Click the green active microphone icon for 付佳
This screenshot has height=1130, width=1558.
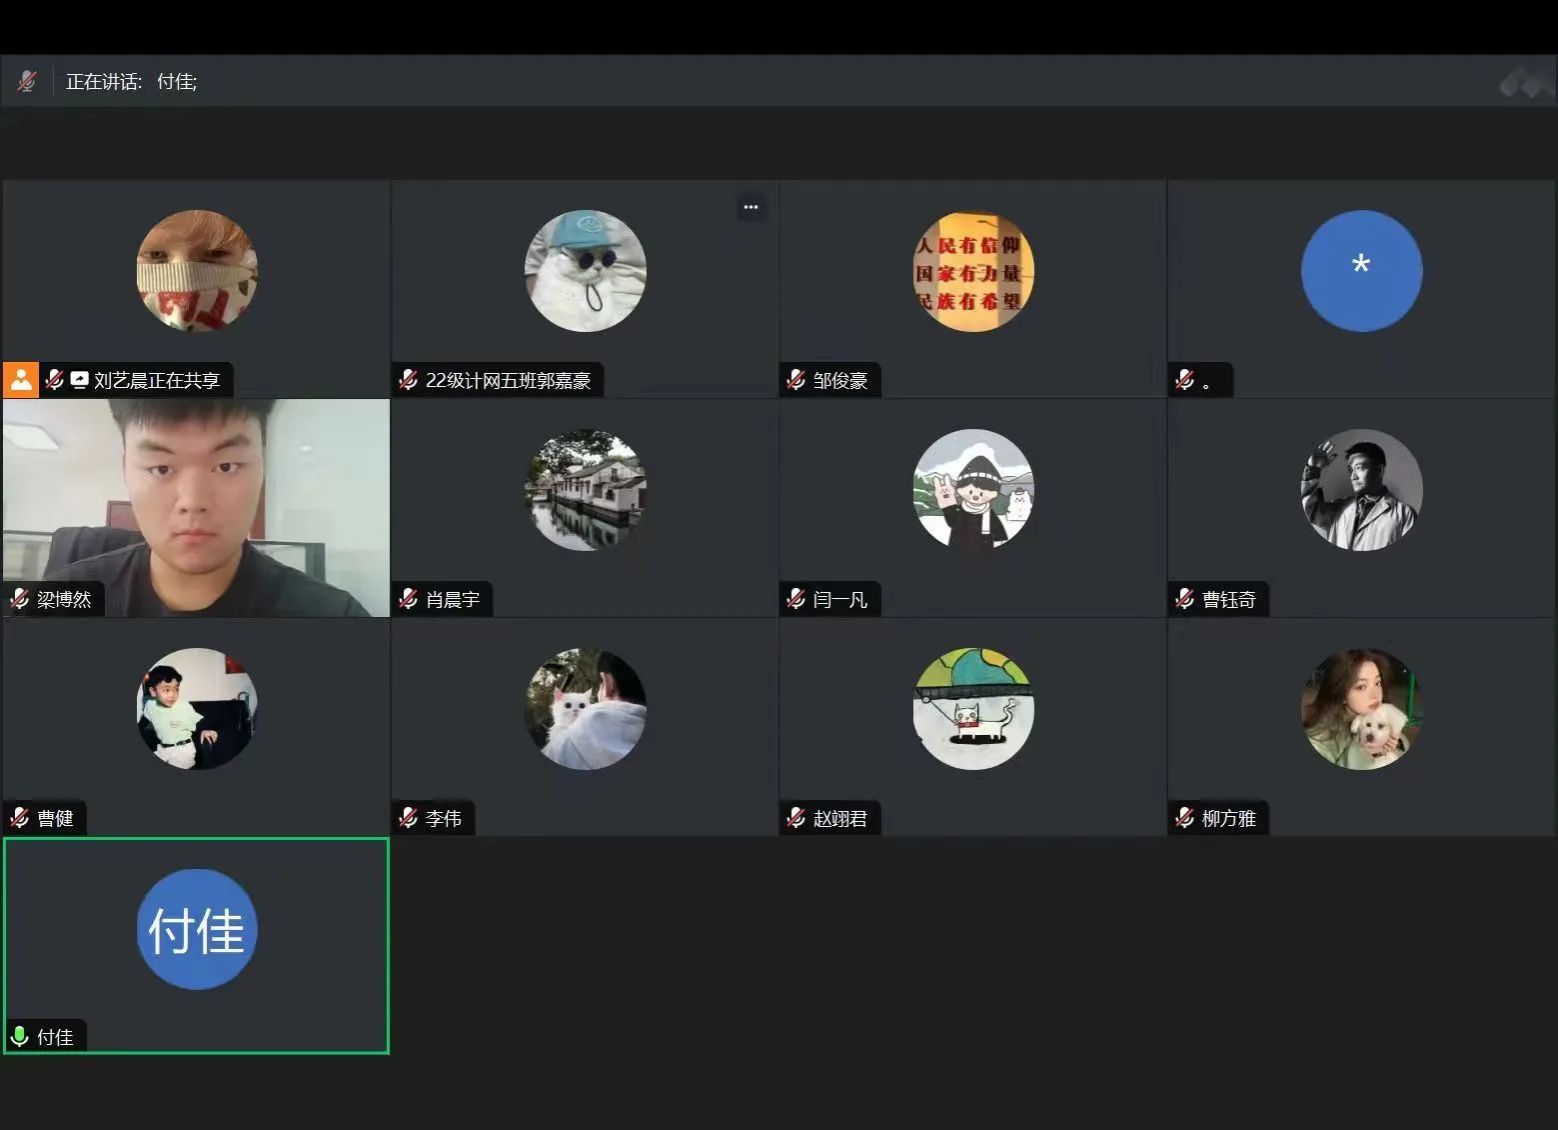(19, 1037)
